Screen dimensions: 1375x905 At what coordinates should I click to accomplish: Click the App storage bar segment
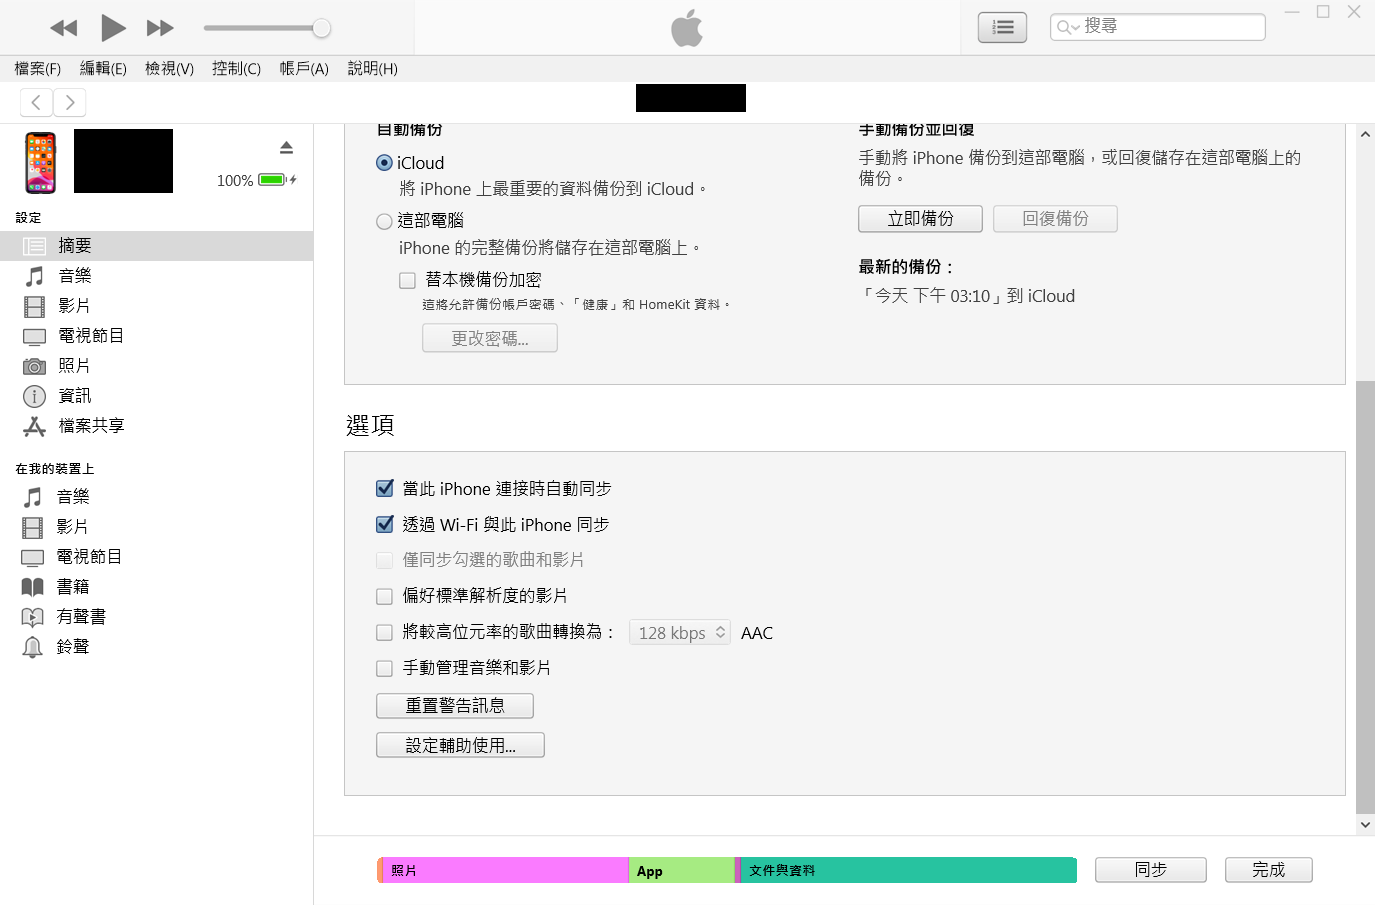point(682,870)
